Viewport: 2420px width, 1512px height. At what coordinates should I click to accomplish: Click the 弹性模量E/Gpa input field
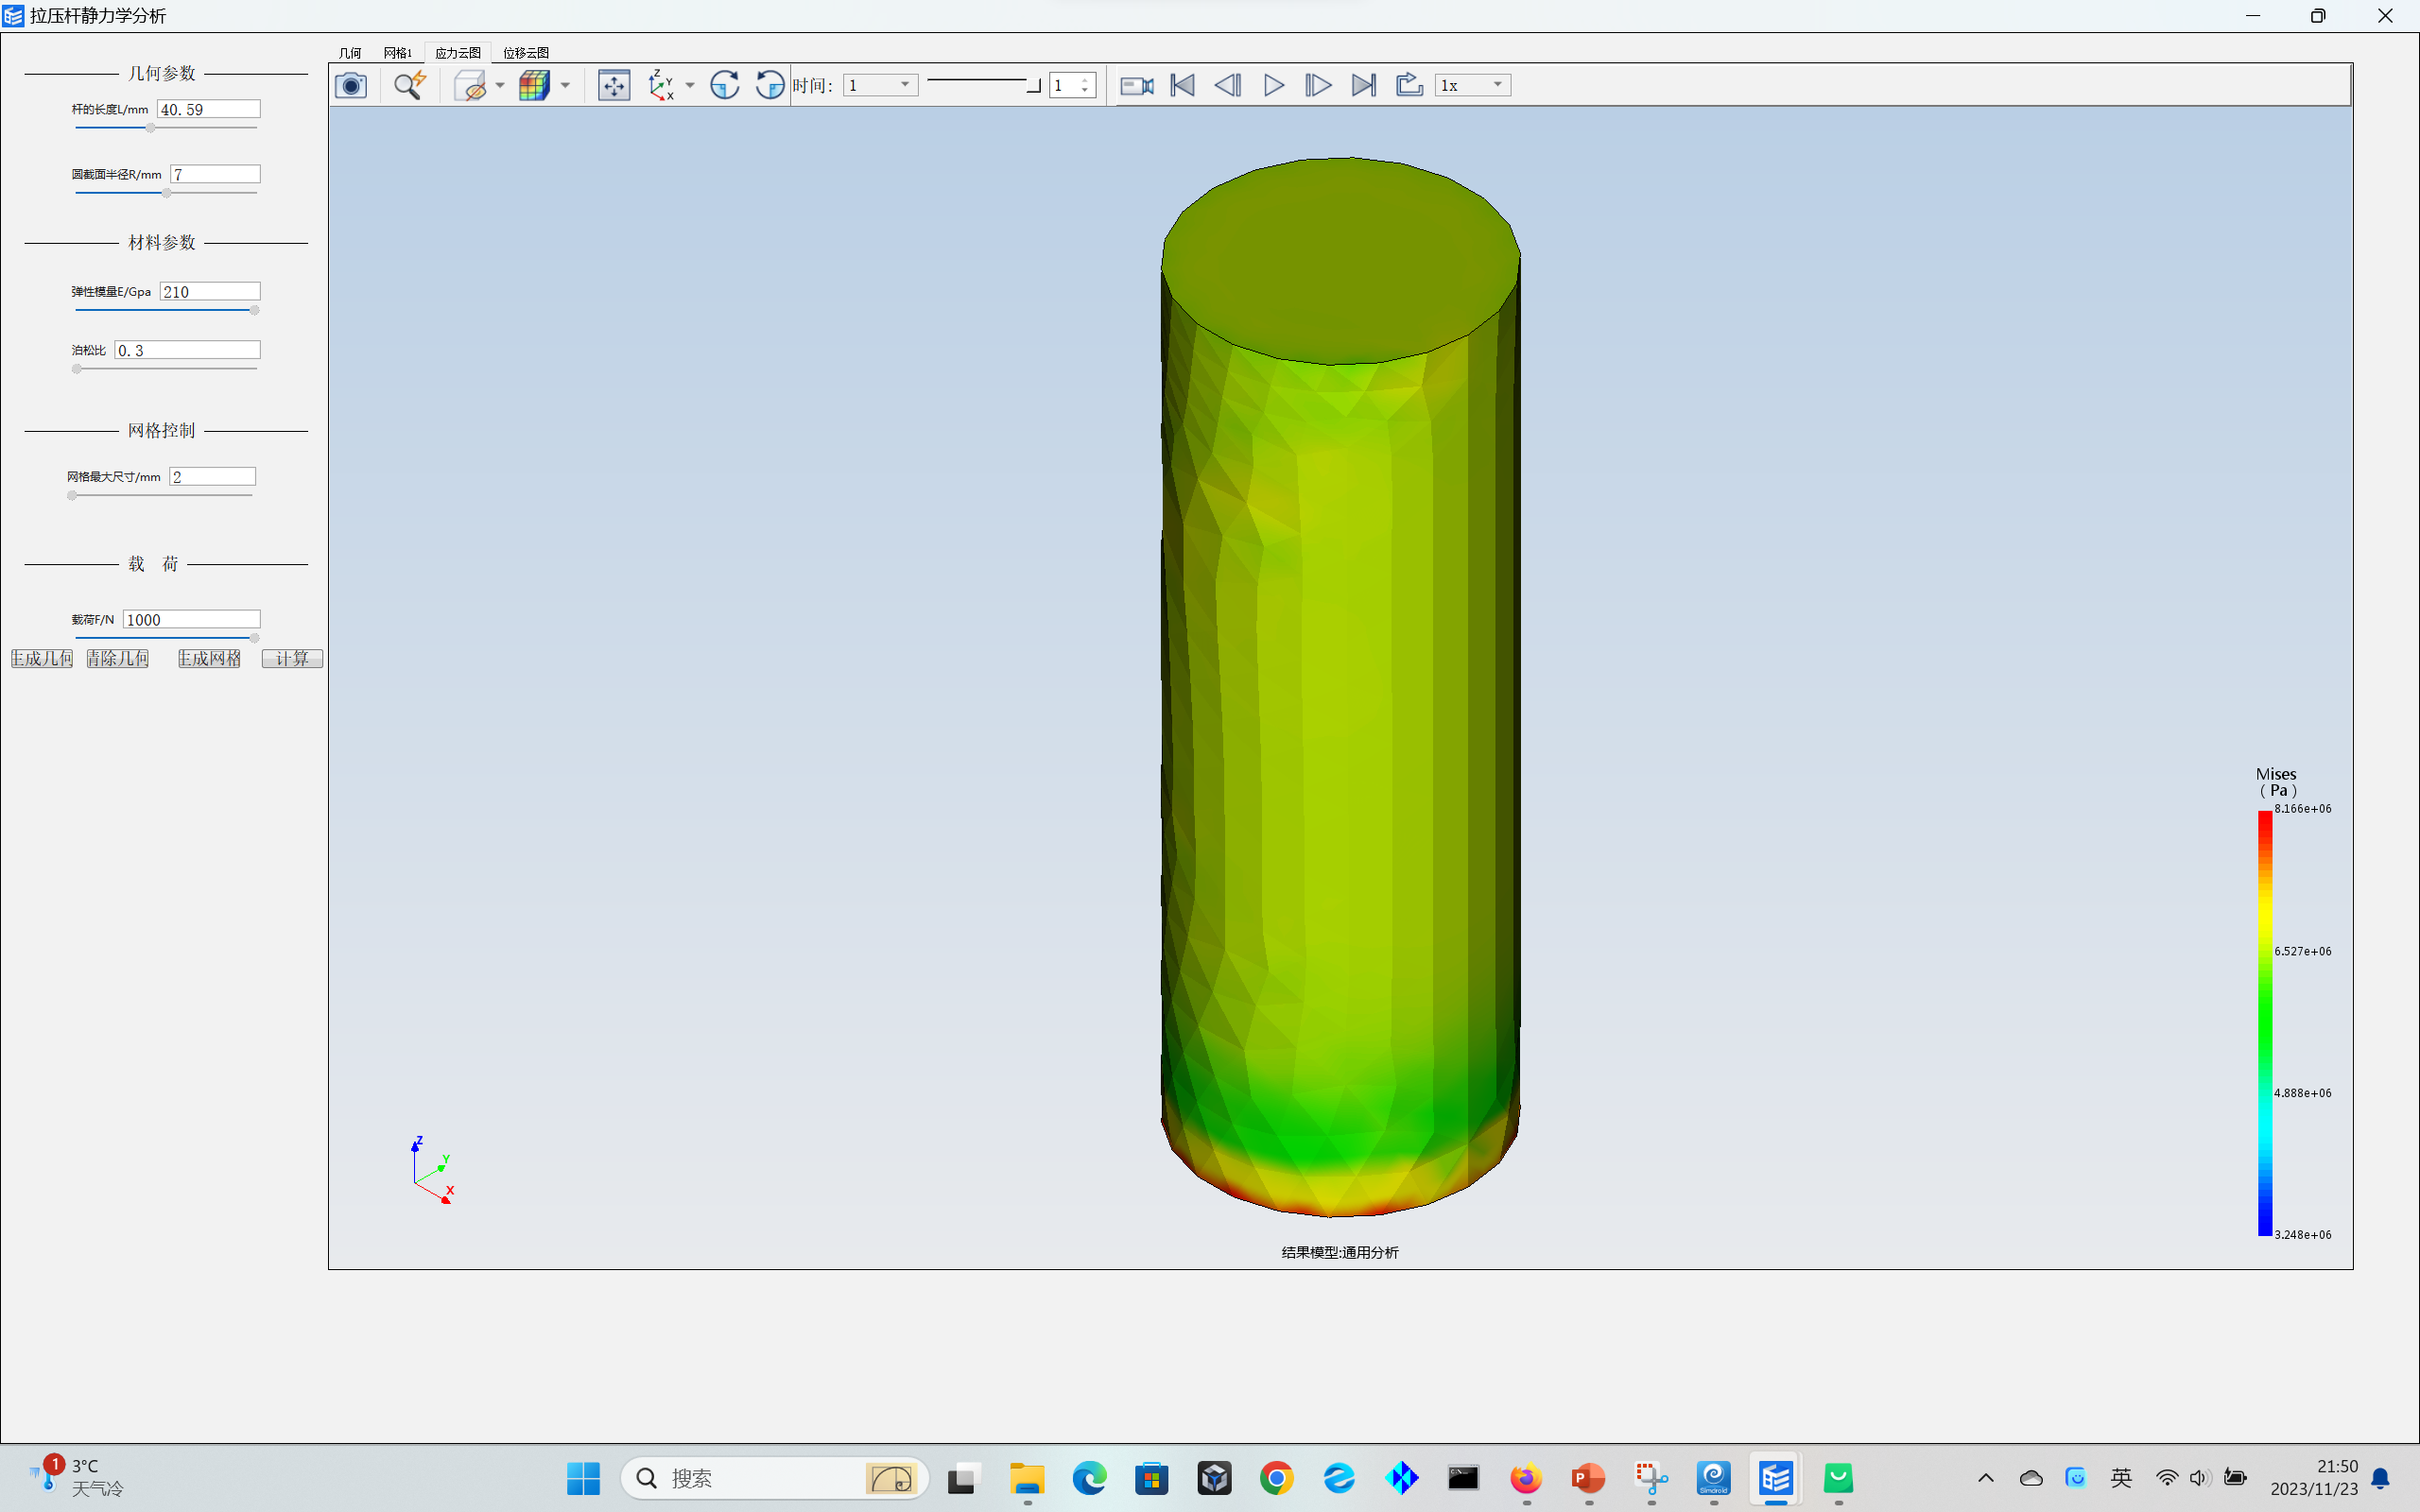pyautogui.click(x=210, y=291)
